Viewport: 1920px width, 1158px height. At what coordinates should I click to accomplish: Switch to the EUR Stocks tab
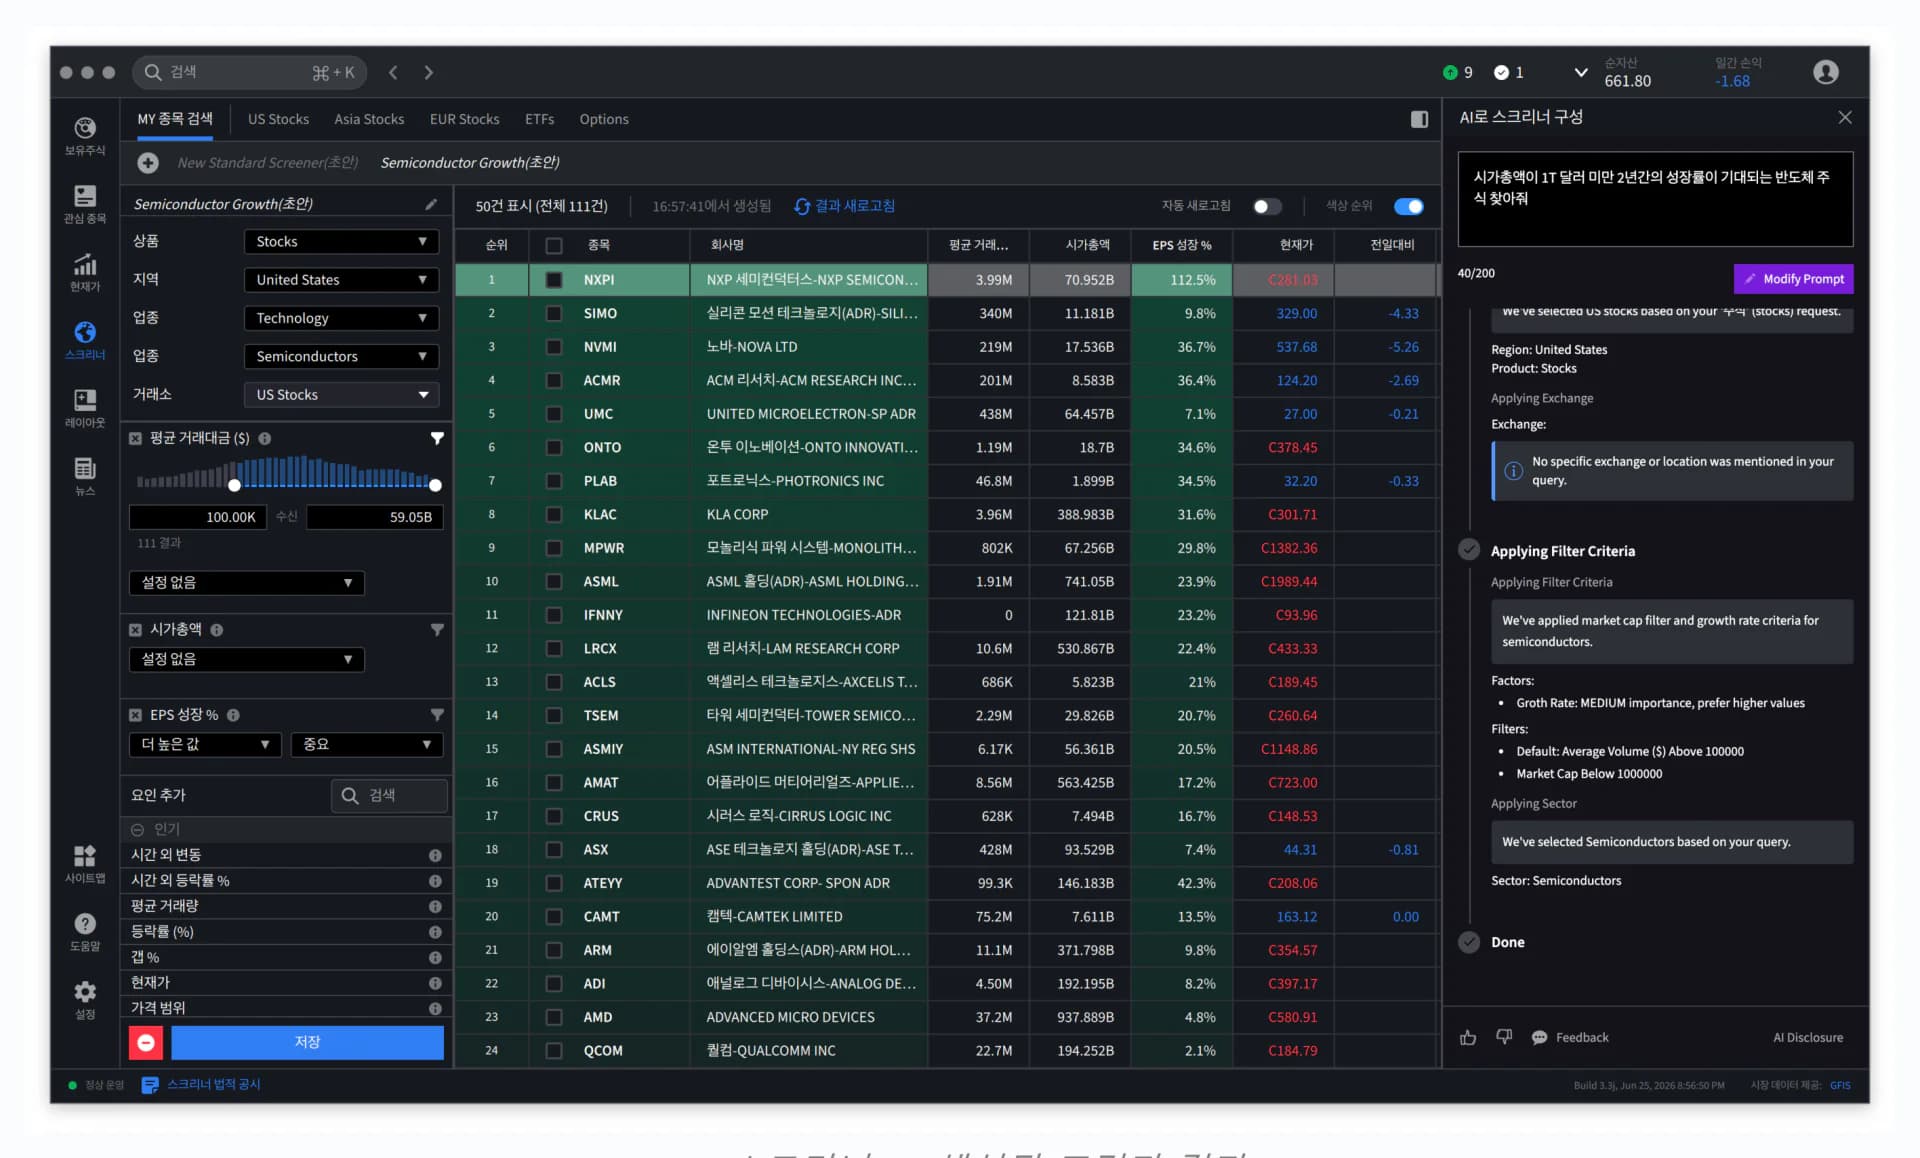[x=464, y=119]
